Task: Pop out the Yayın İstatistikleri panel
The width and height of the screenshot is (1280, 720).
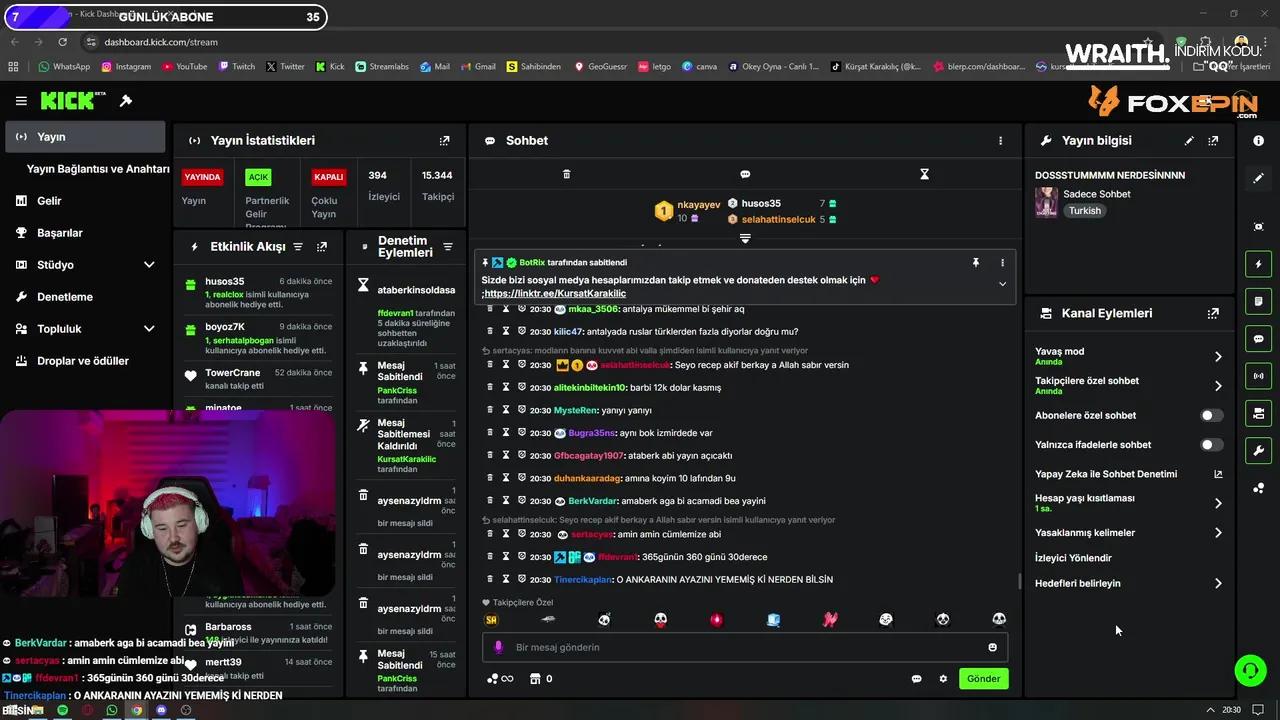Action: 445,141
